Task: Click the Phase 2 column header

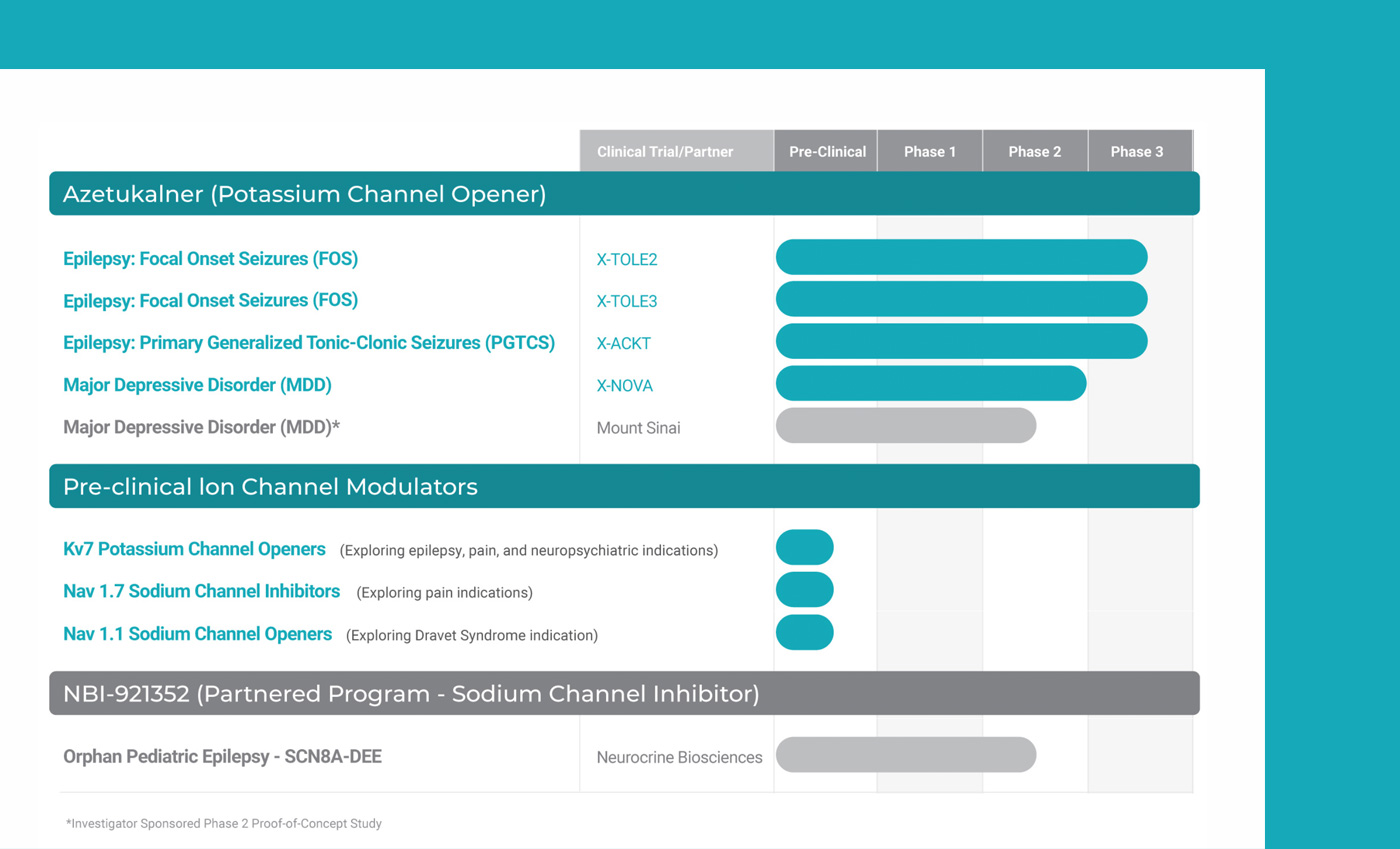Action: pos(1035,152)
